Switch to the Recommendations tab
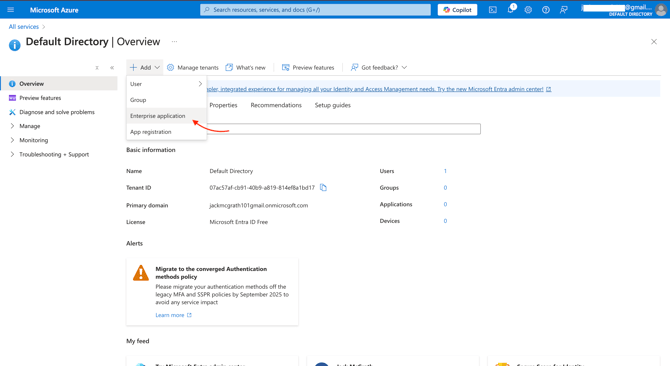Screen dimensions: 670x366 [x=276, y=105]
